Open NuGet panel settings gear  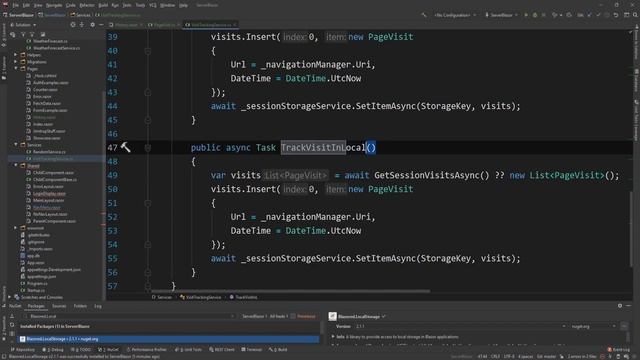620,305
